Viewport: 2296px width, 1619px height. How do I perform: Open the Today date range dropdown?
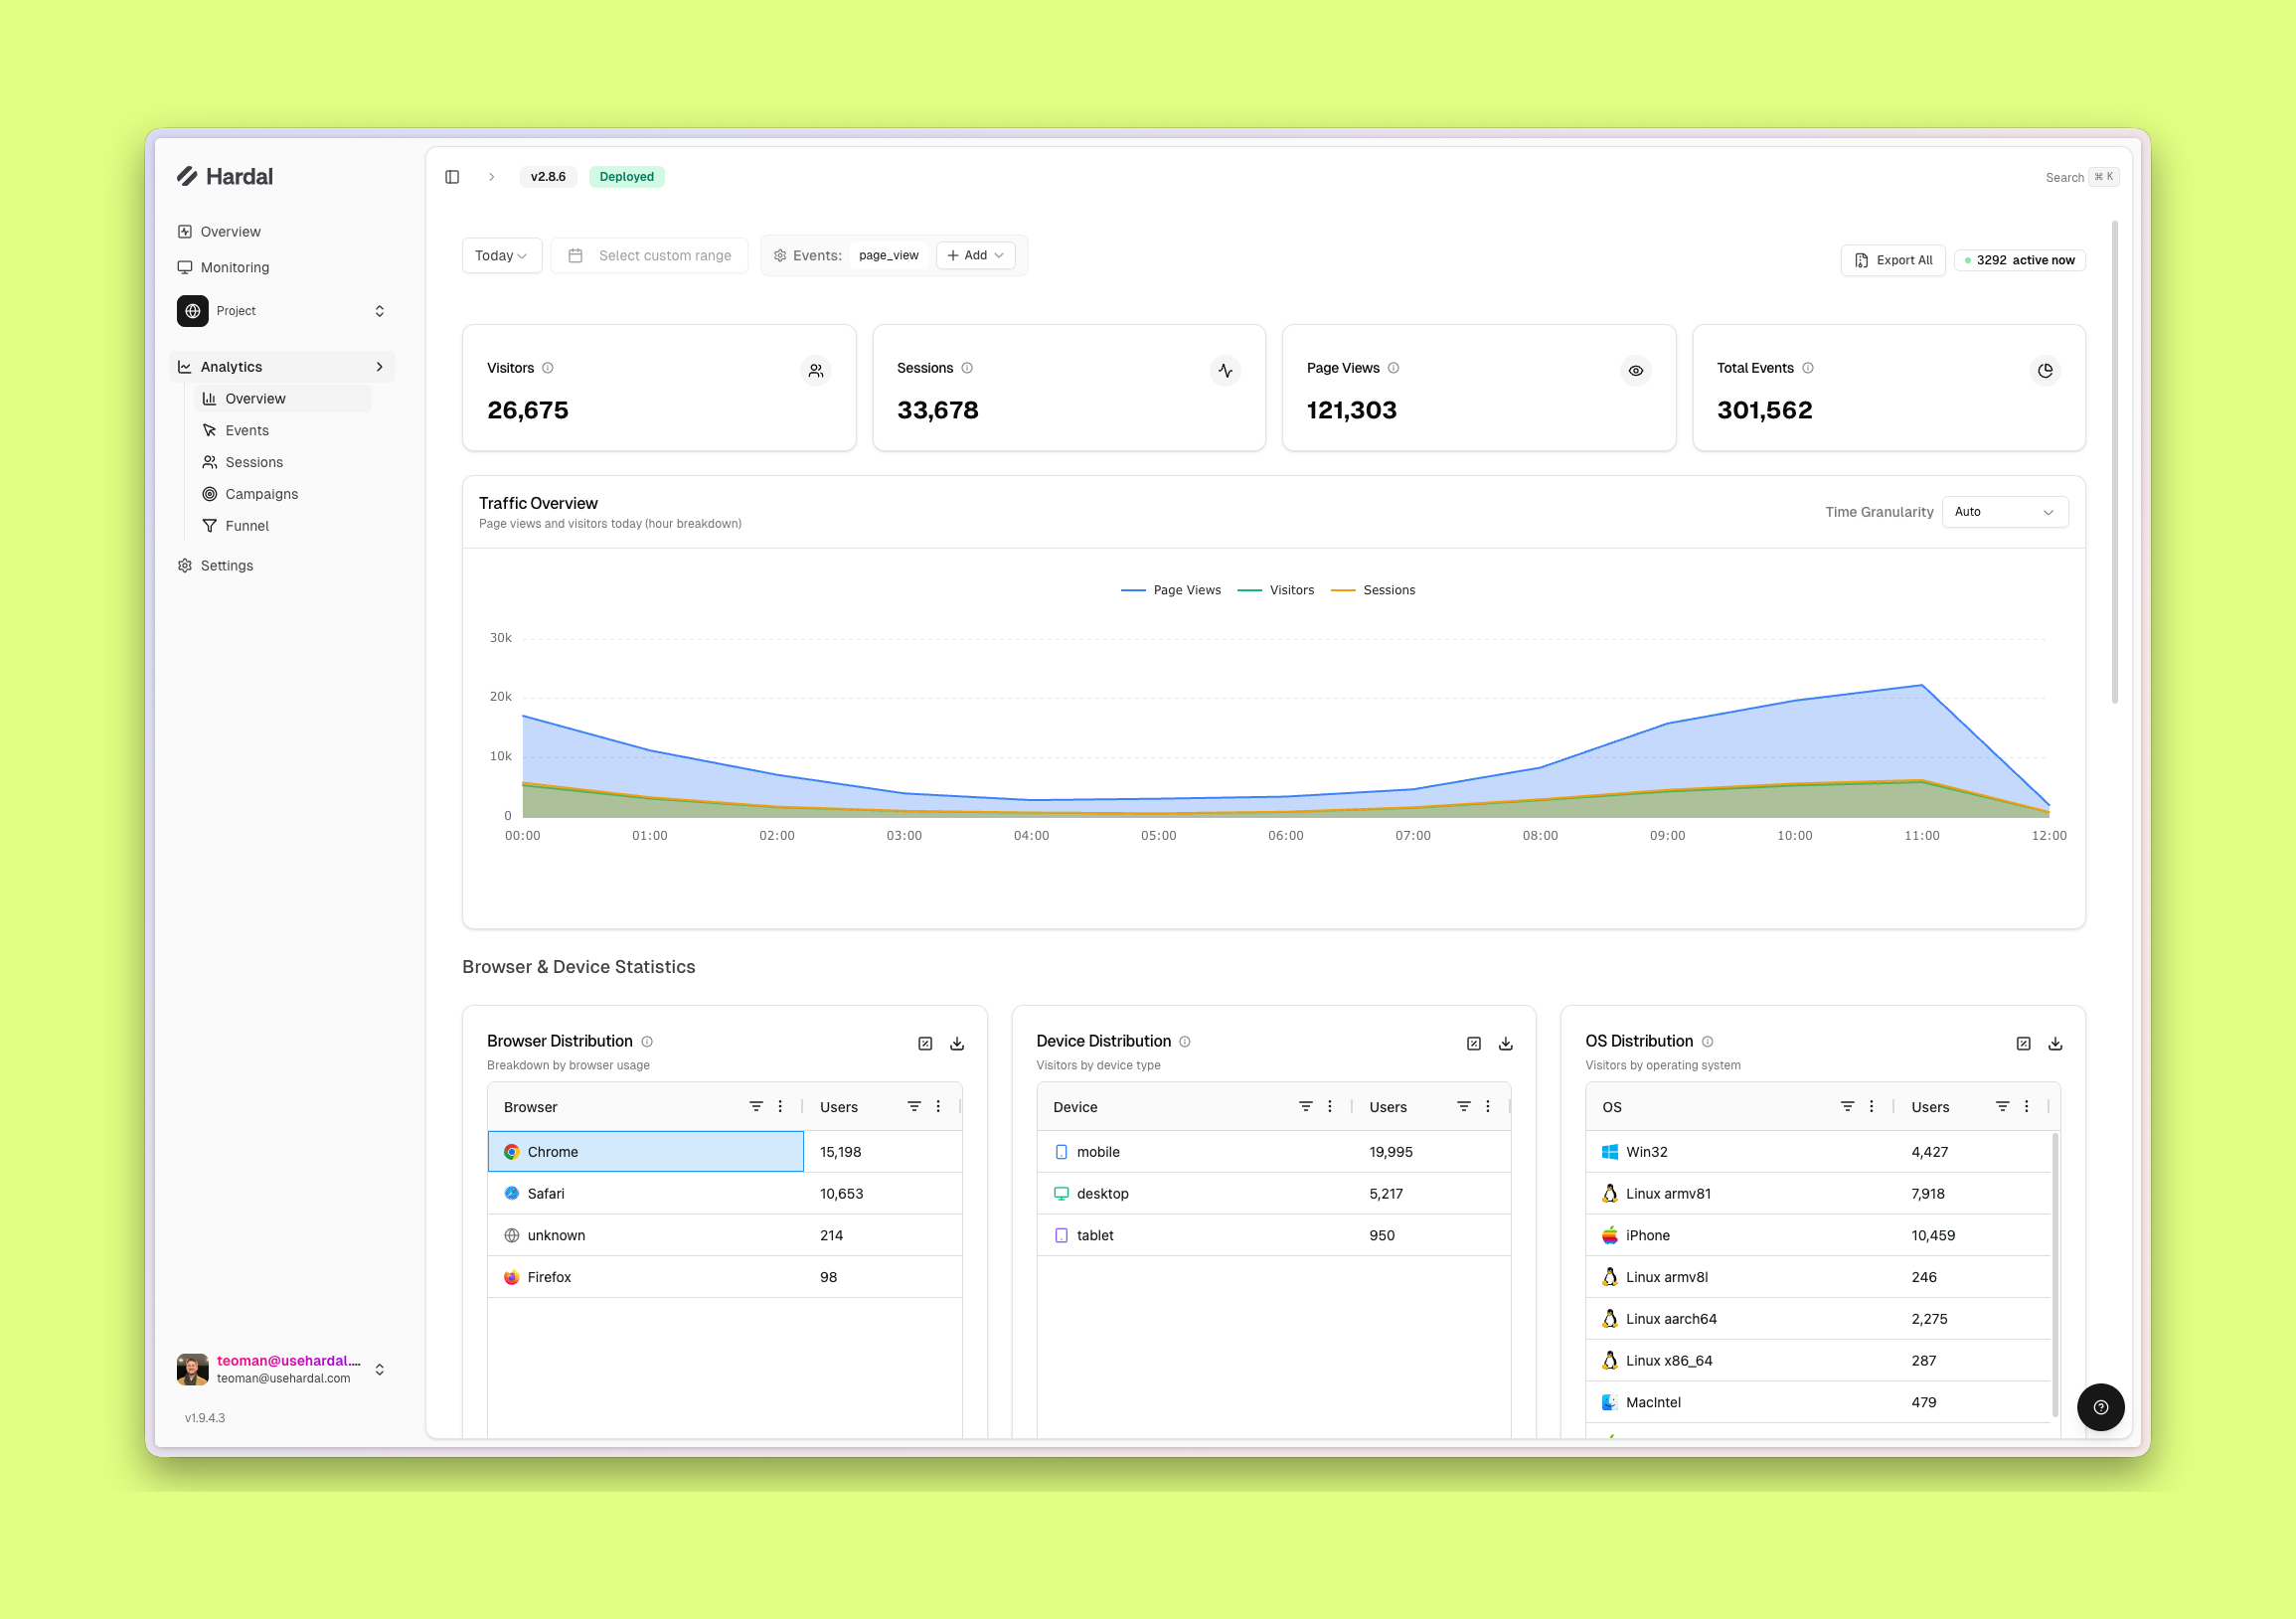501,256
